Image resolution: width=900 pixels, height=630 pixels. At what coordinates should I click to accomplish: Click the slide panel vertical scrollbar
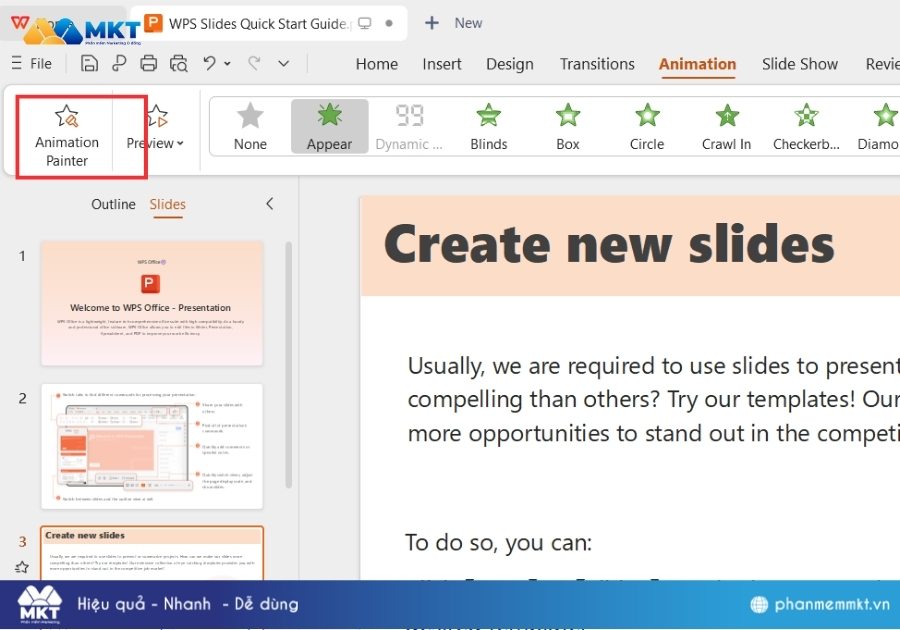click(289, 364)
